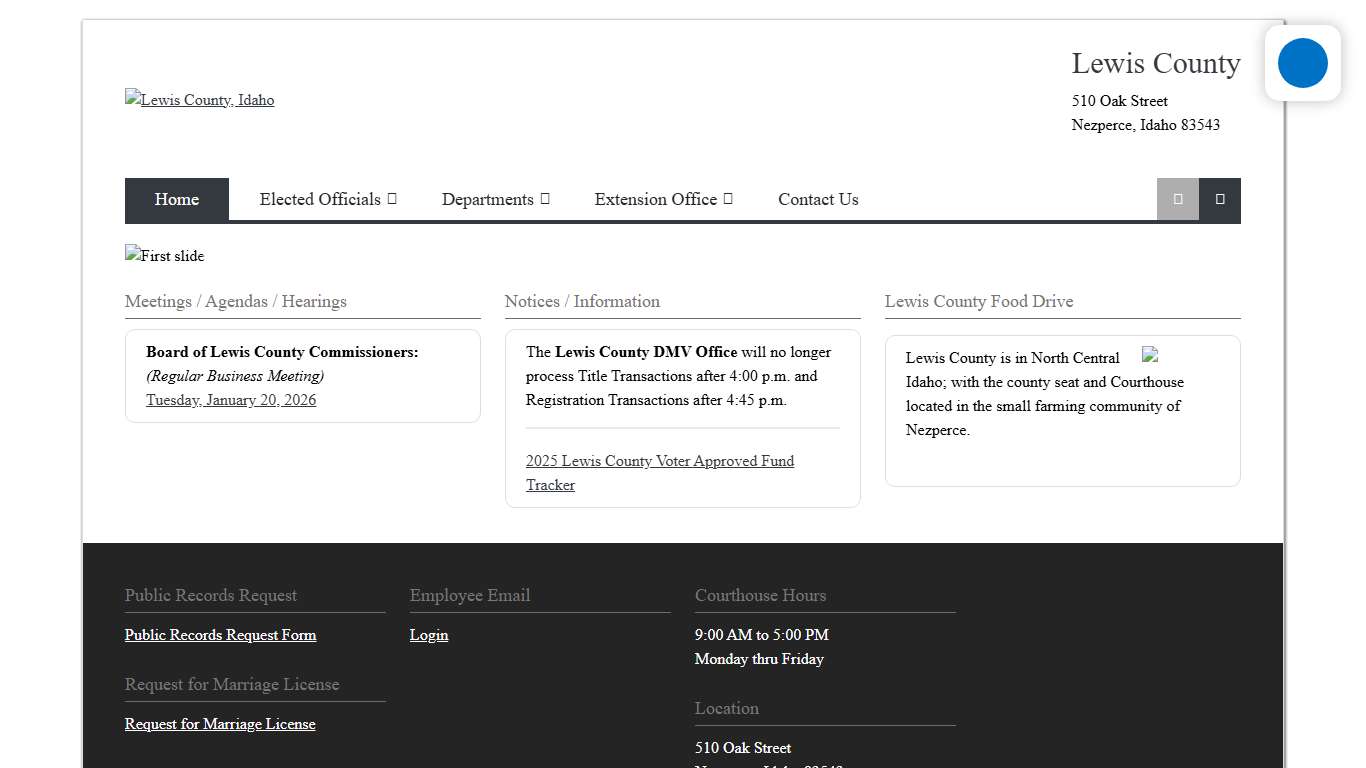Click the Lewis County Food Drive heading

[x=978, y=301]
